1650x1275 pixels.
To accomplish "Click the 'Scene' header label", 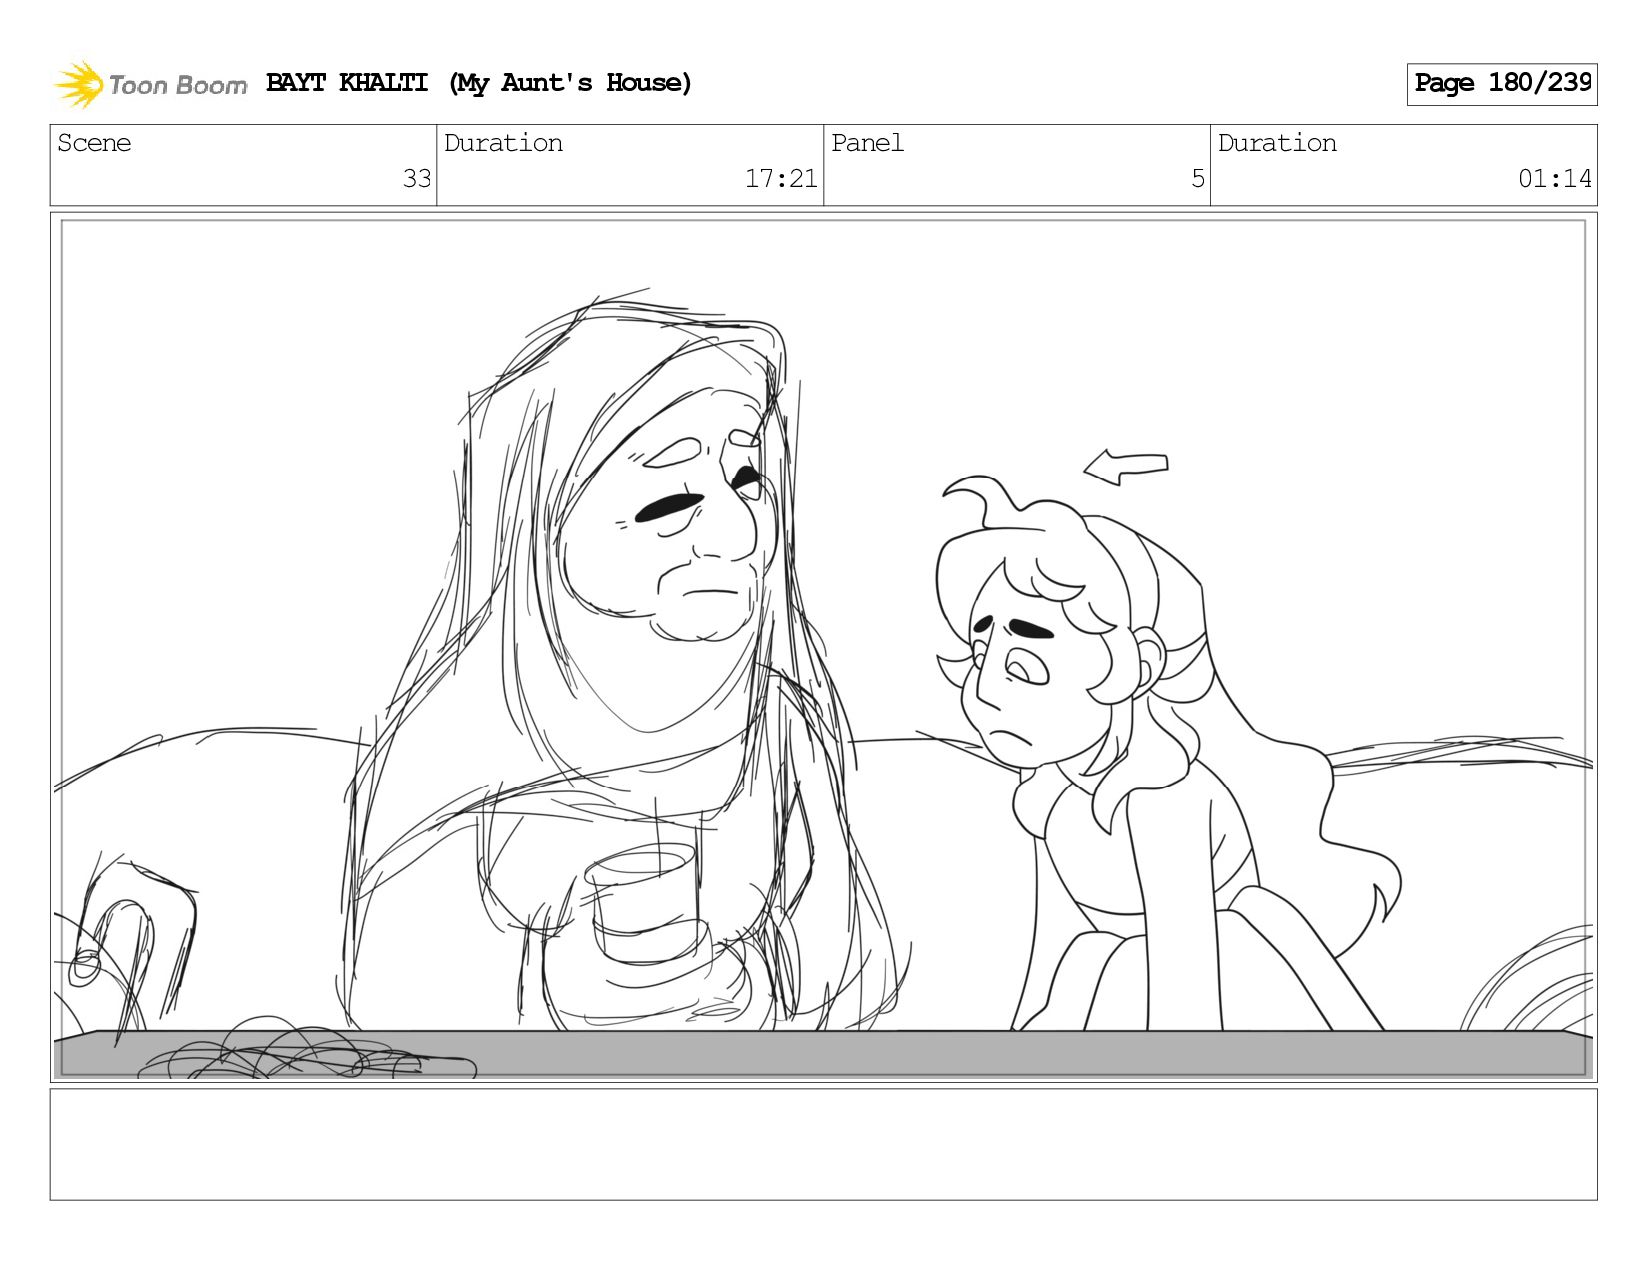I will (x=94, y=143).
